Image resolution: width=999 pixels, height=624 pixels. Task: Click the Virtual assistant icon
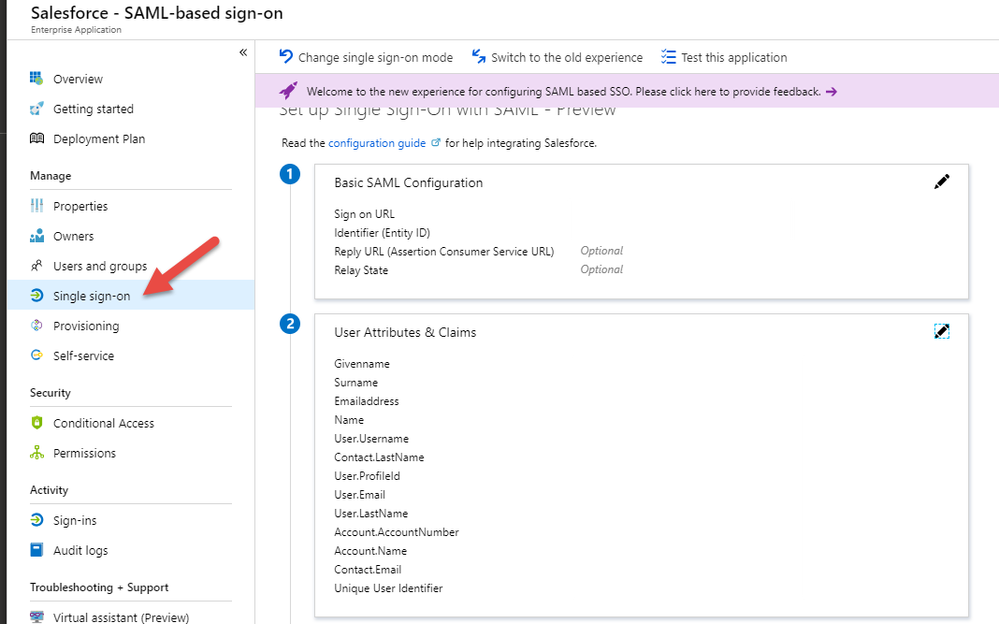pos(36,617)
